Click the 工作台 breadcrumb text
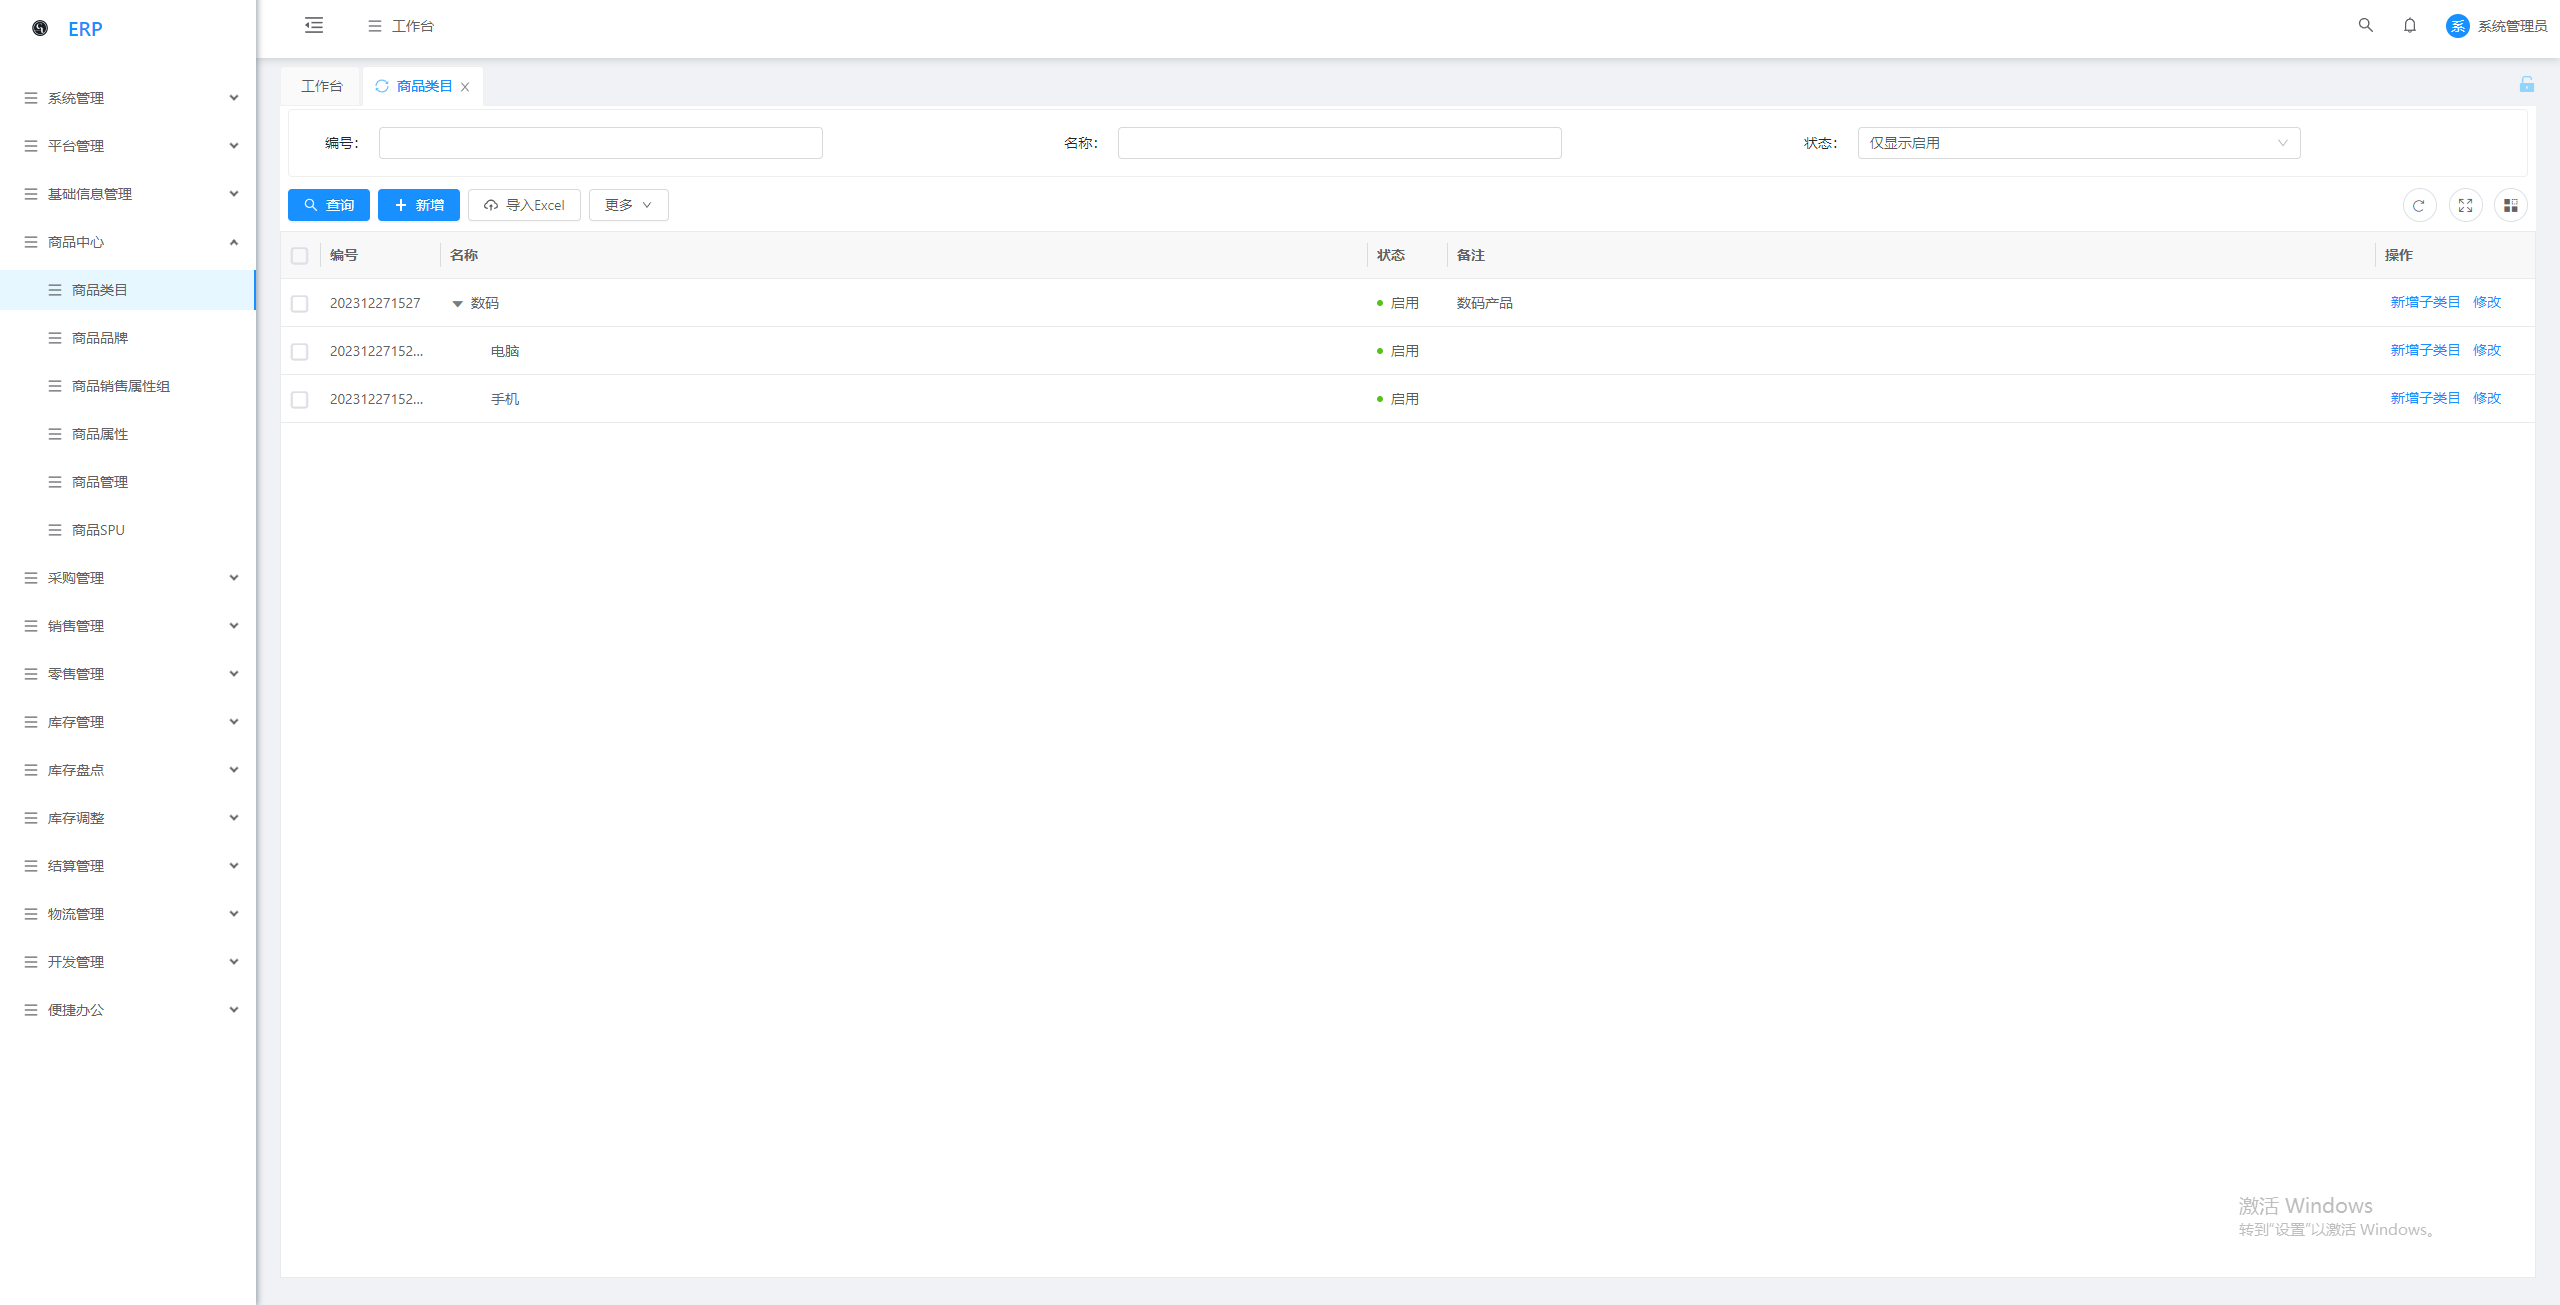The image size is (2560, 1305). coord(413,26)
